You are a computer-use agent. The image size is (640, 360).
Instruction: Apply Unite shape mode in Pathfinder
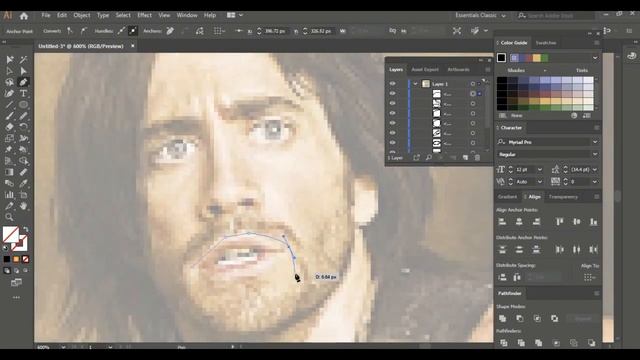[502, 318]
